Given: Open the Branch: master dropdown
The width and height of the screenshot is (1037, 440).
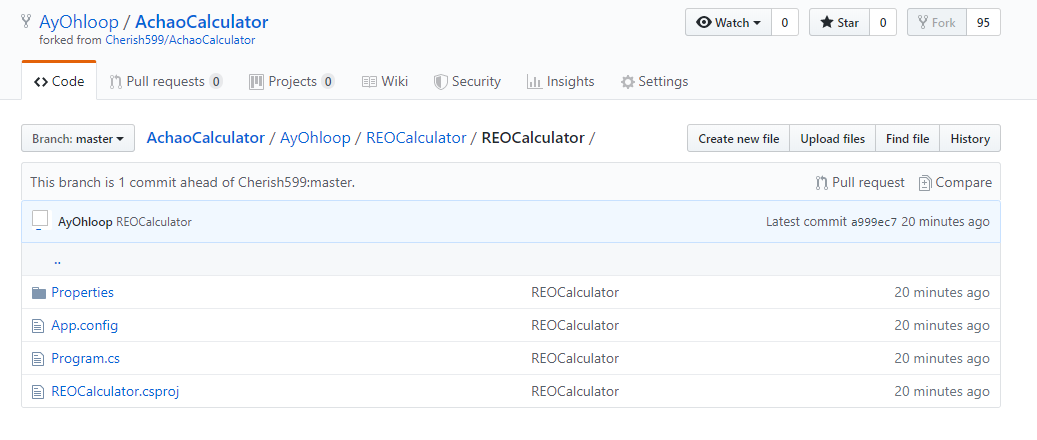Looking at the screenshot, I should coord(78,138).
